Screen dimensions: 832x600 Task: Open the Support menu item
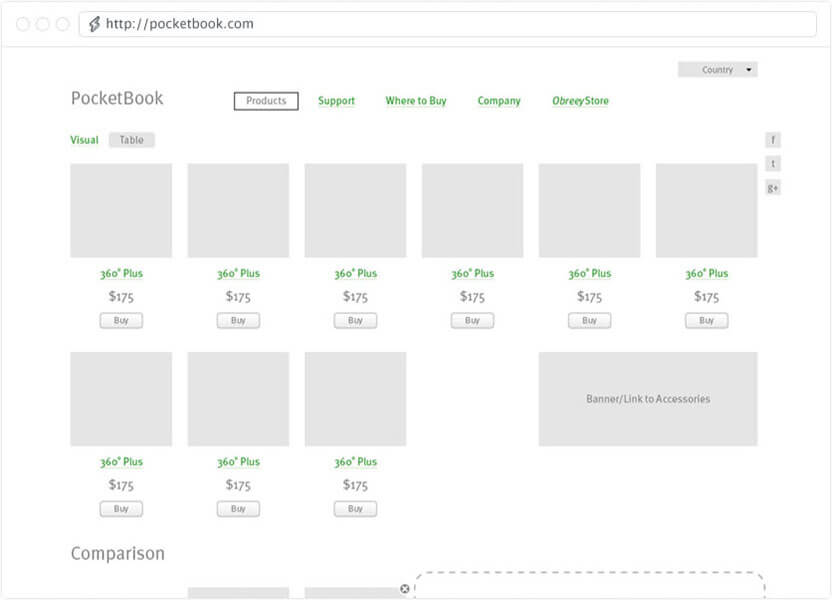(x=336, y=101)
